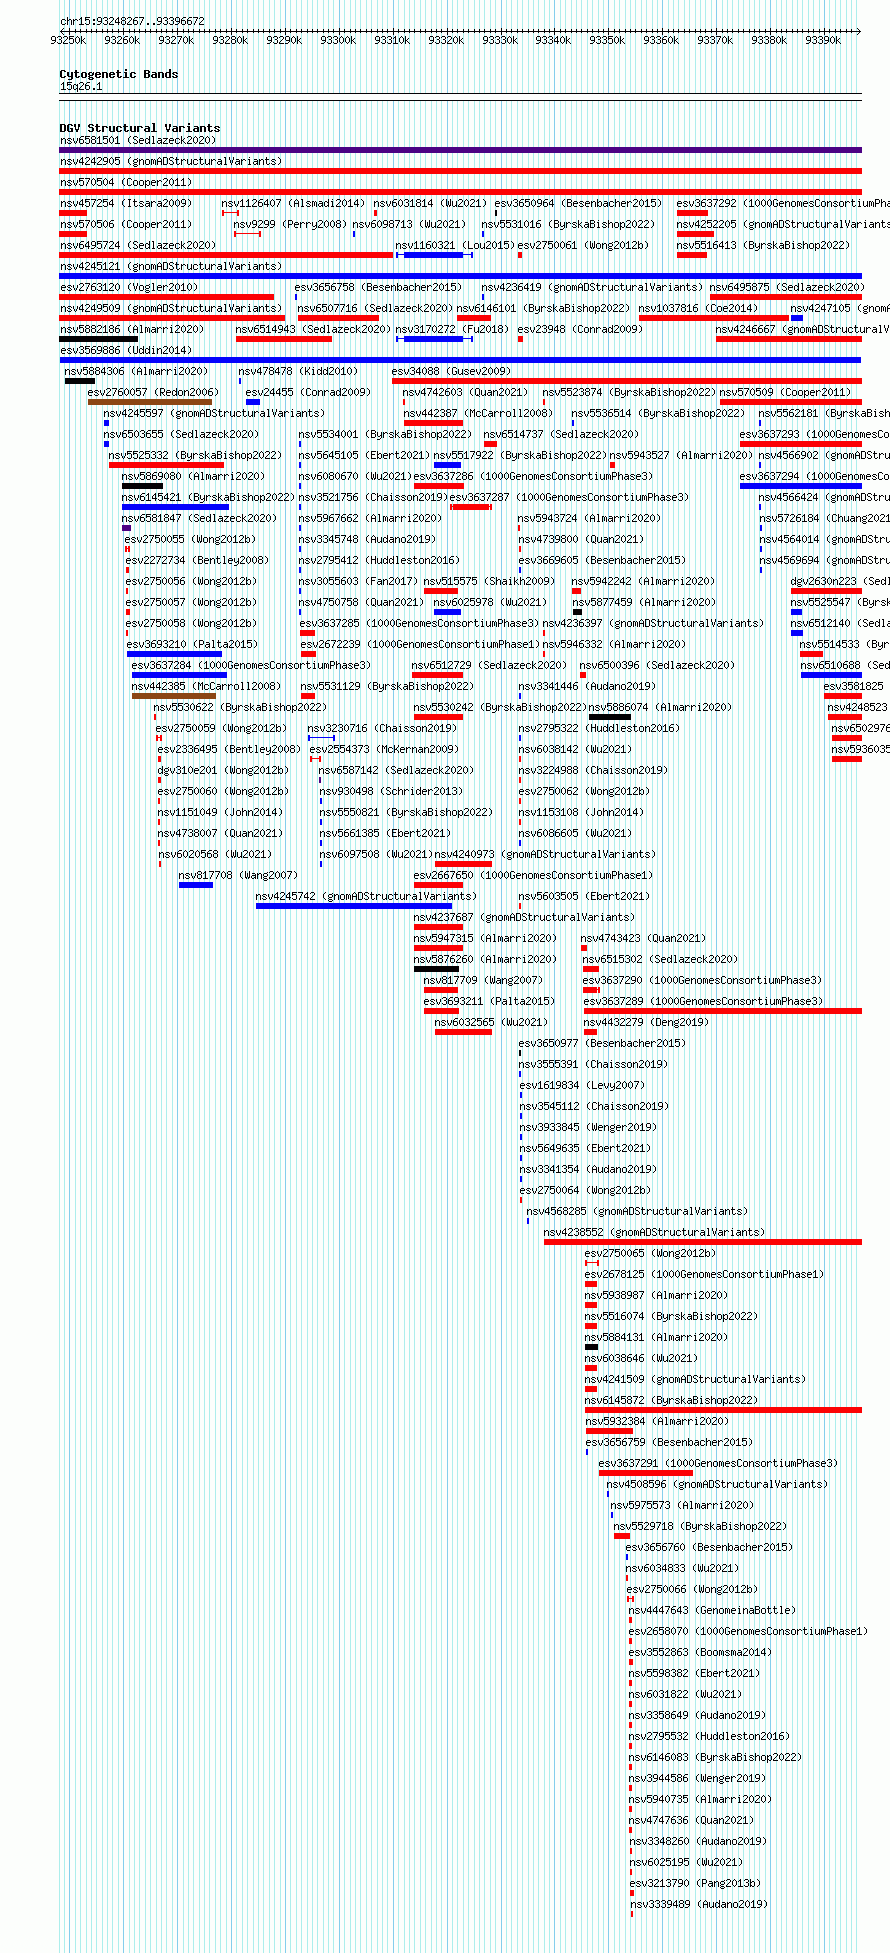Open esv2750065 (Wong2012b) variant
This screenshot has width=890, height=1953.
pyautogui.click(x=650, y=1253)
